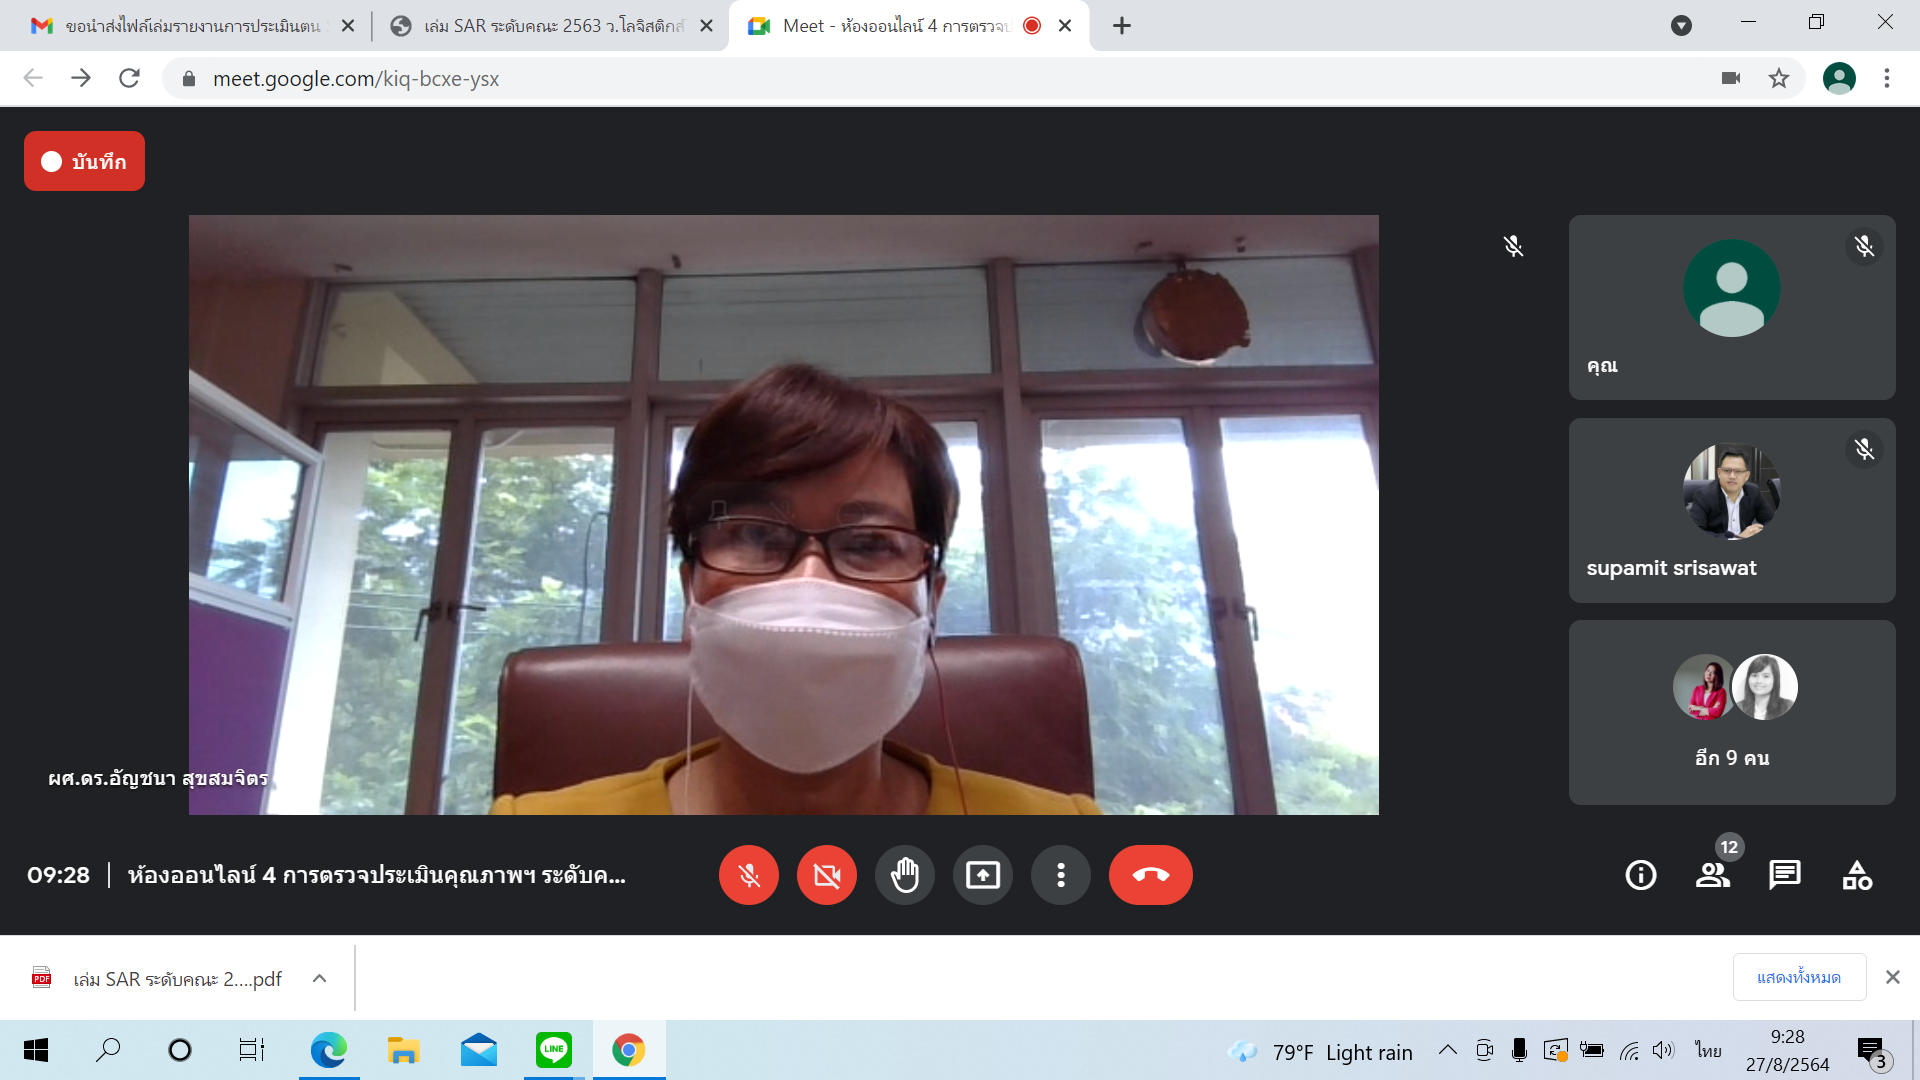
Task: Switch to the SAR 2563 tab
Action: coord(550,26)
